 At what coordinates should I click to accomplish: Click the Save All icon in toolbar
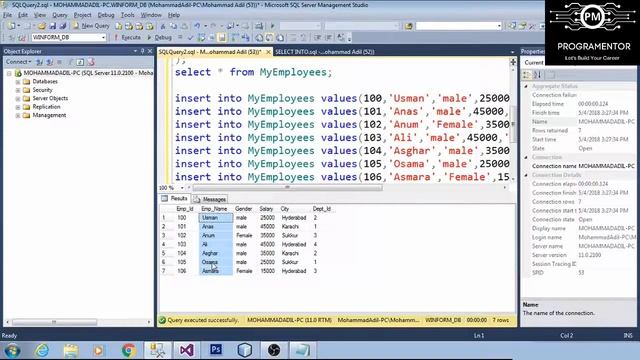(62, 26)
